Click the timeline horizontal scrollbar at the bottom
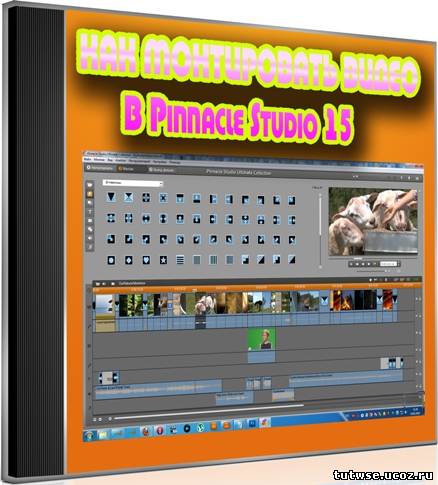This screenshot has height=485, width=438. (x=209, y=411)
